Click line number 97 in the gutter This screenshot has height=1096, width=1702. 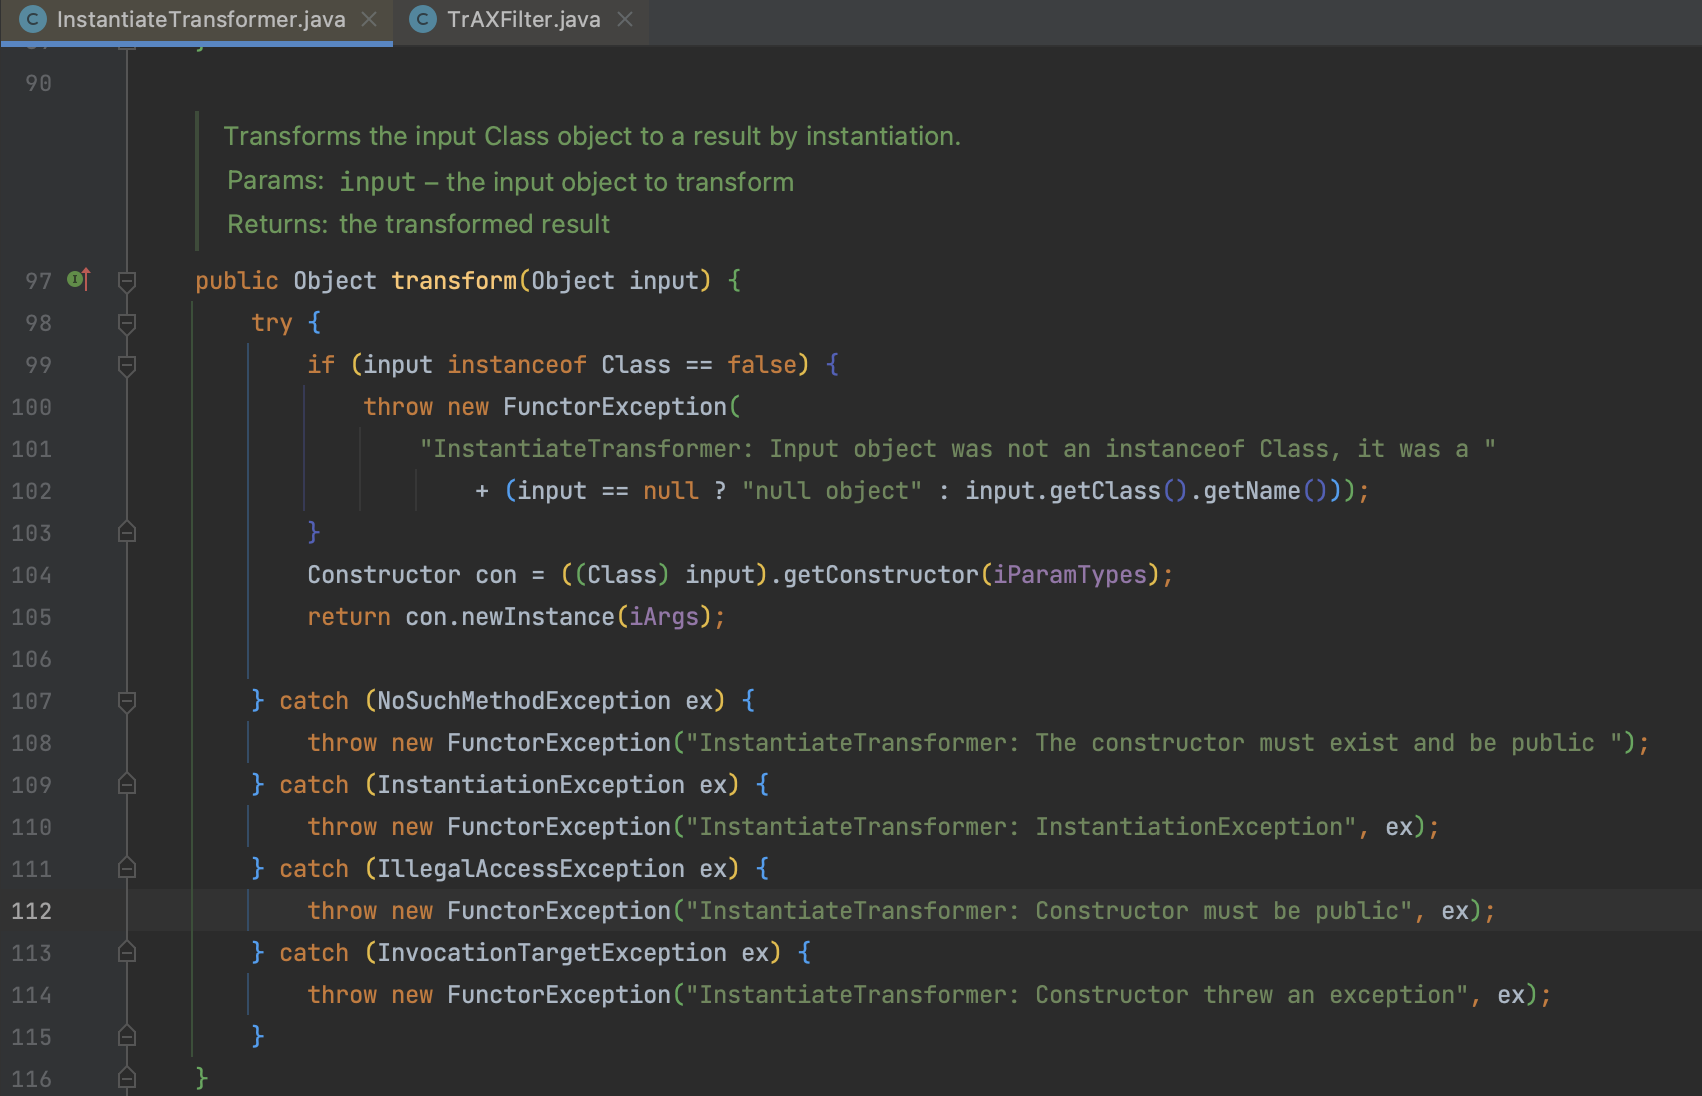click(38, 281)
